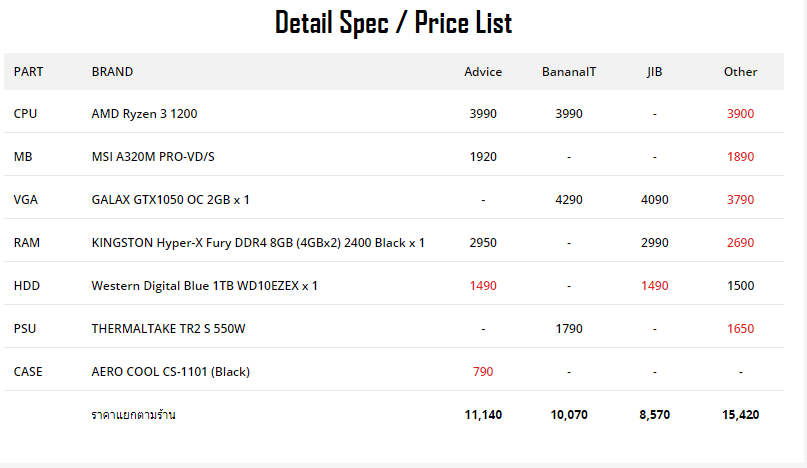Click the BananaIT 1790 PSU price
807x468 pixels.
(569, 328)
